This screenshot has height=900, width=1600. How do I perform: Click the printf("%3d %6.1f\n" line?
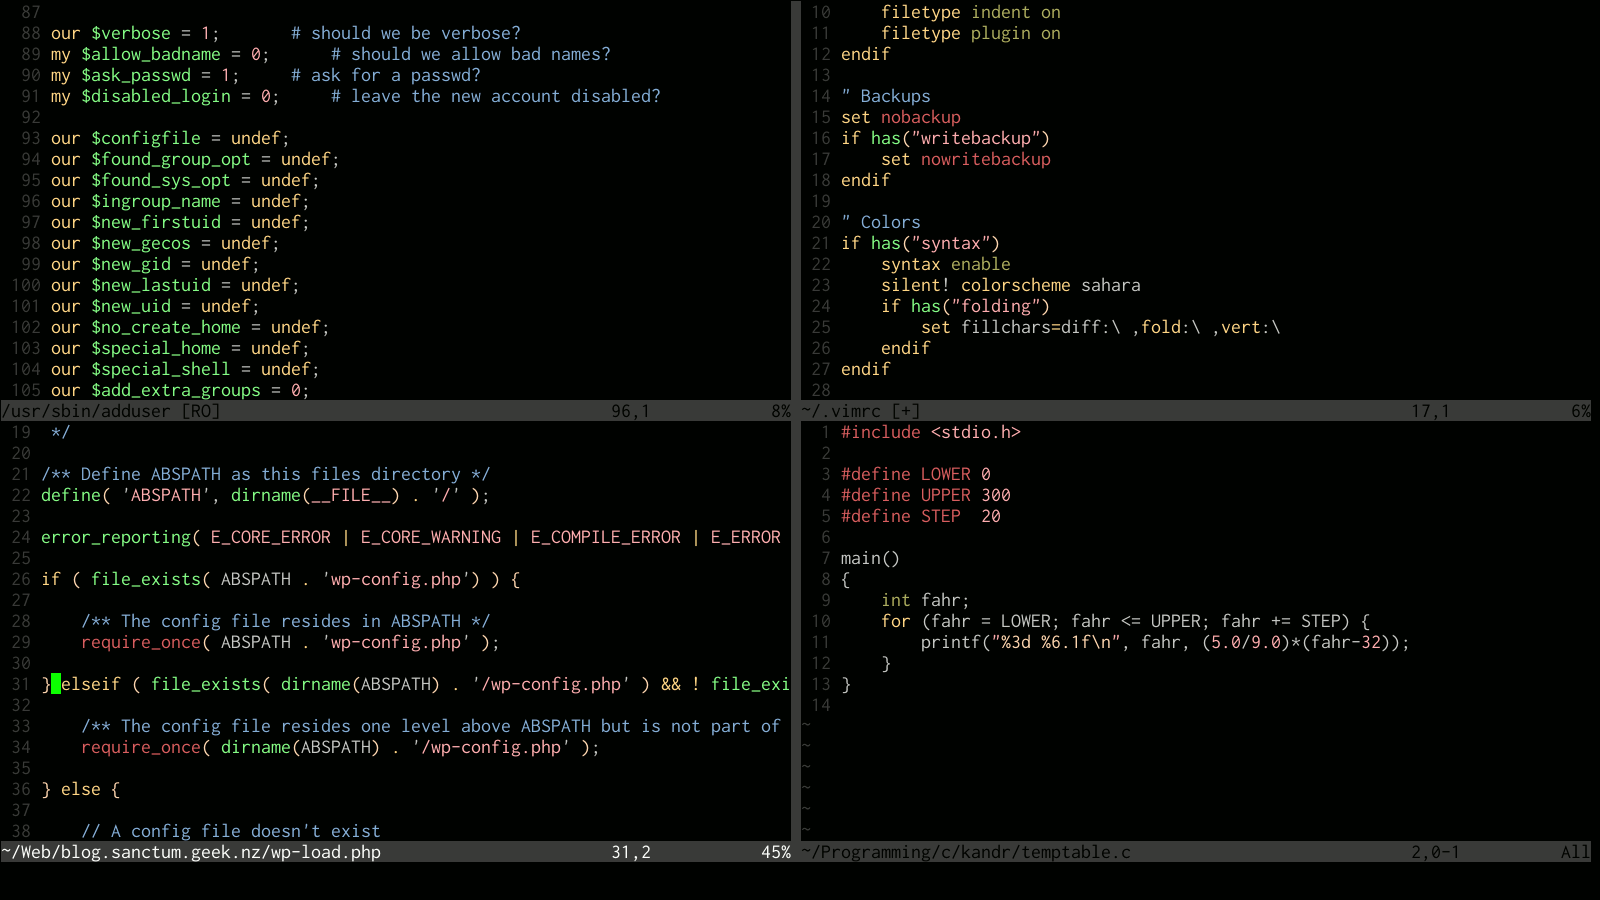click(x=1165, y=642)
